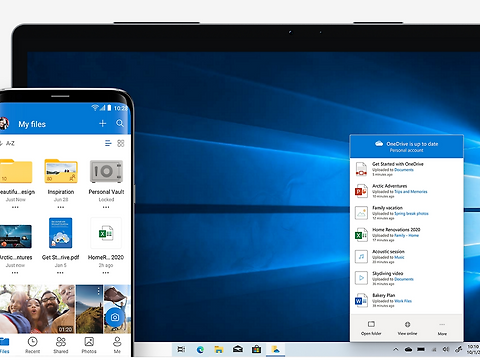Open the More menu in OneDrive popup
The width and height of the screenshot is (480, 360).
click(442, 328)
